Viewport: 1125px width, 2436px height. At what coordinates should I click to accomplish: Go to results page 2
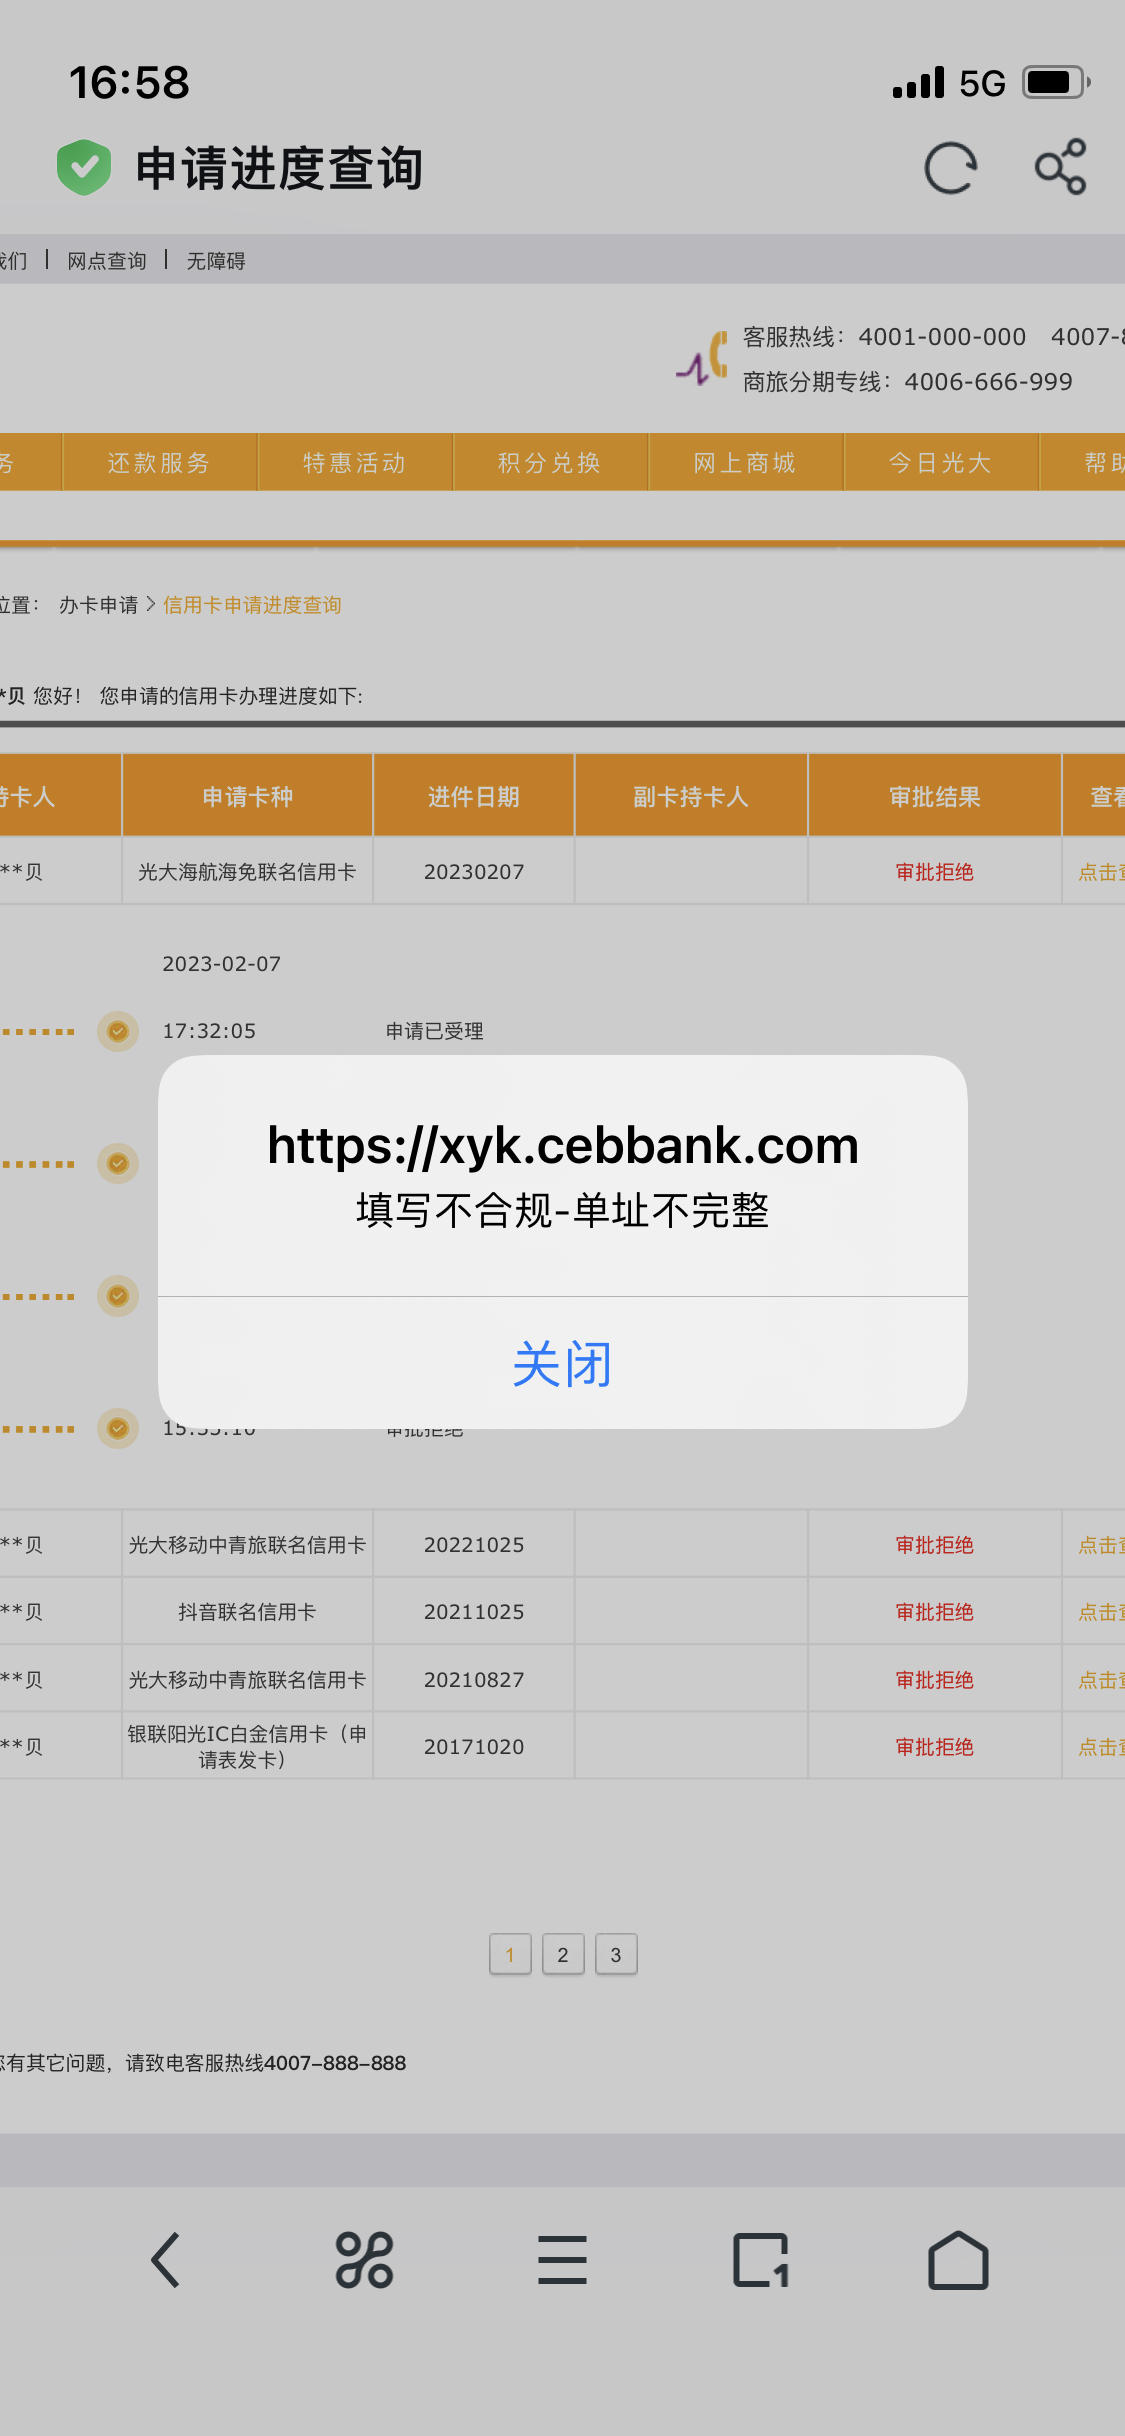click(563, 1954)
